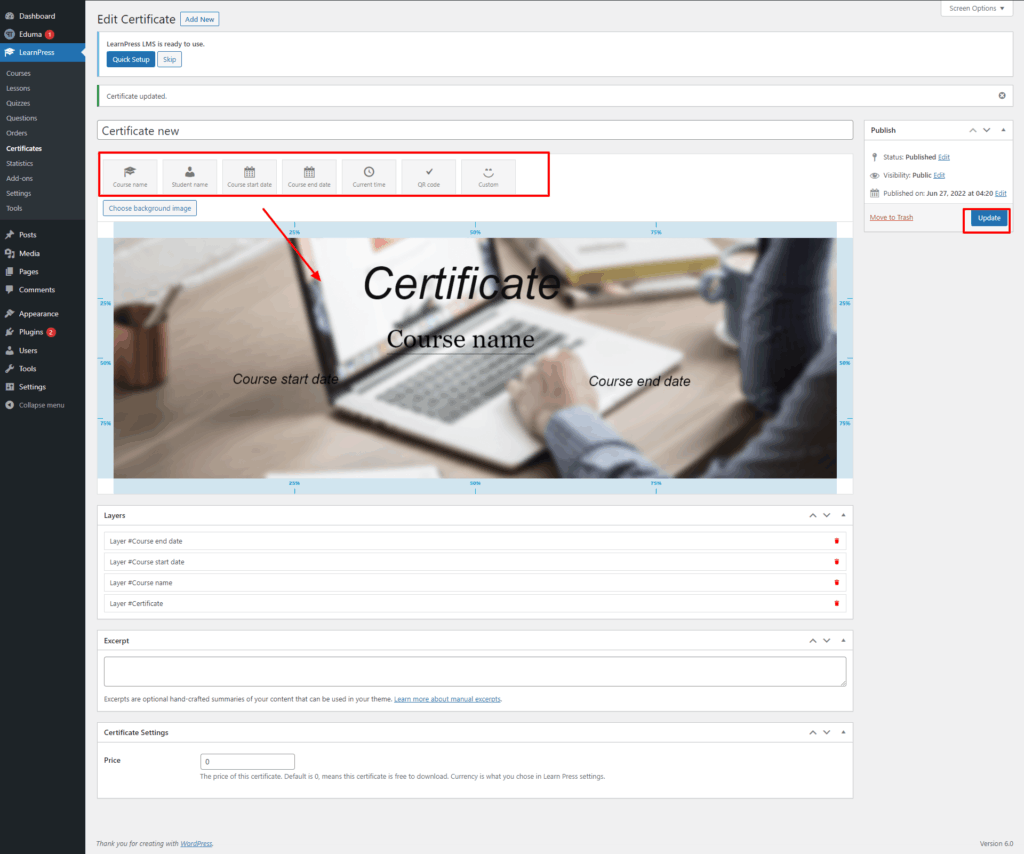Select Course end date text on canvas
1024x854 pixels.
click(639, 381)
